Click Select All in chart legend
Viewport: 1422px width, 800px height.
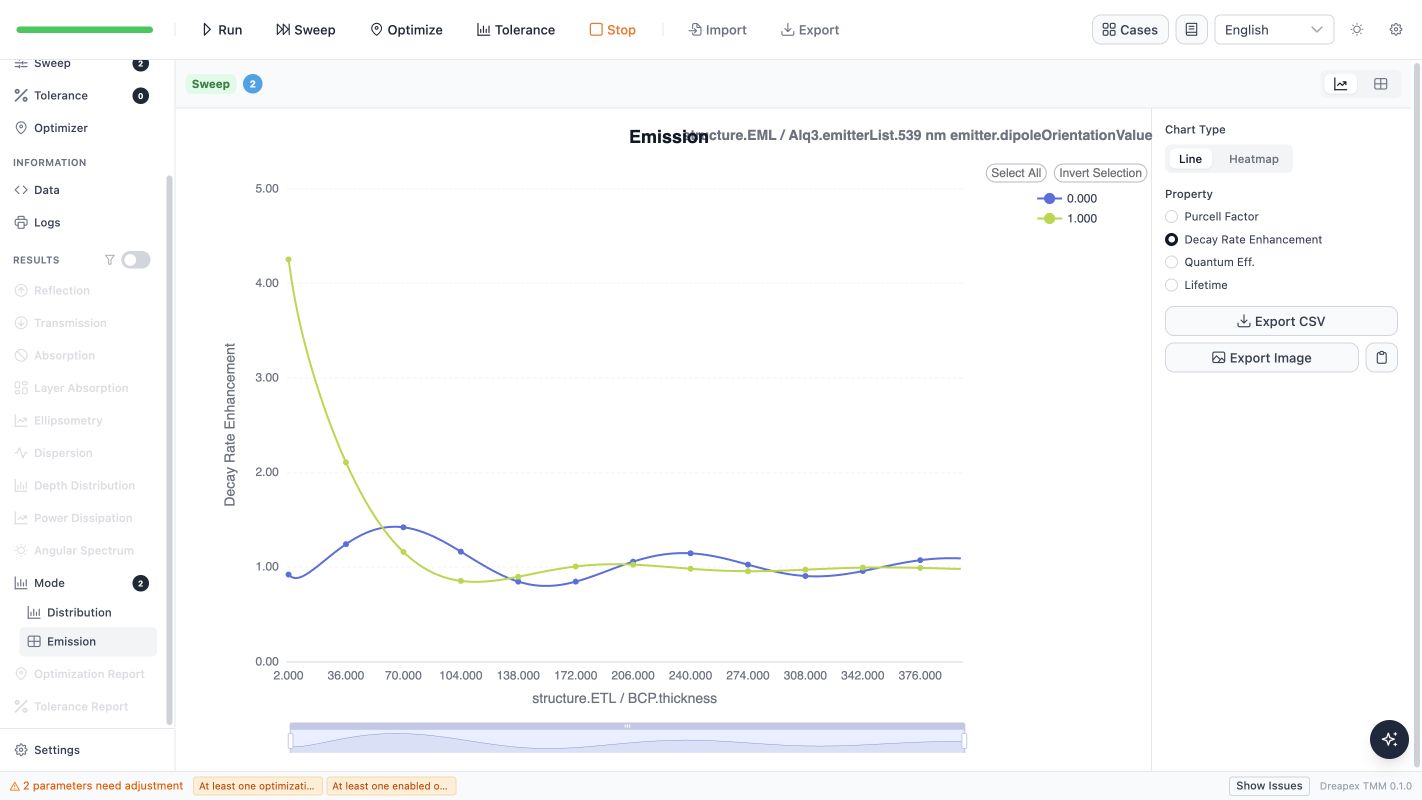click(1016, 173)
